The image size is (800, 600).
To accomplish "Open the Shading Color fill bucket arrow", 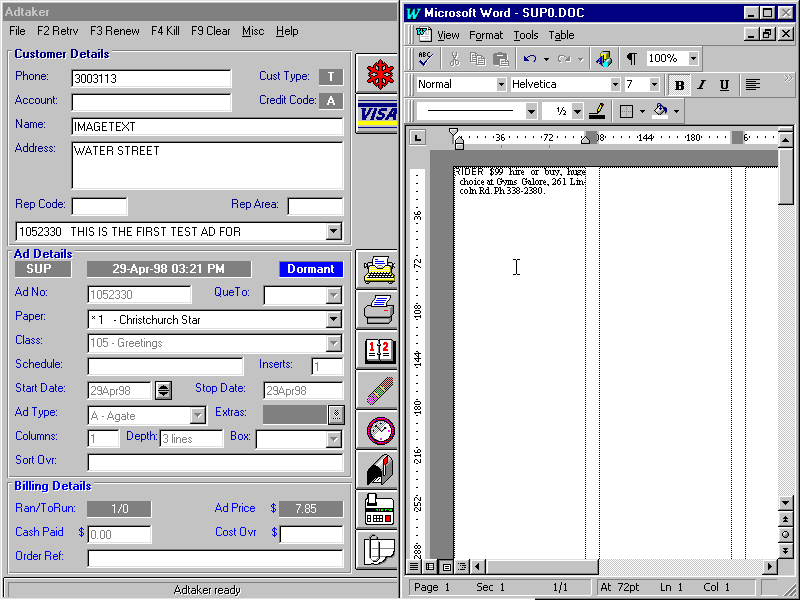I will [x=677, y=111].
